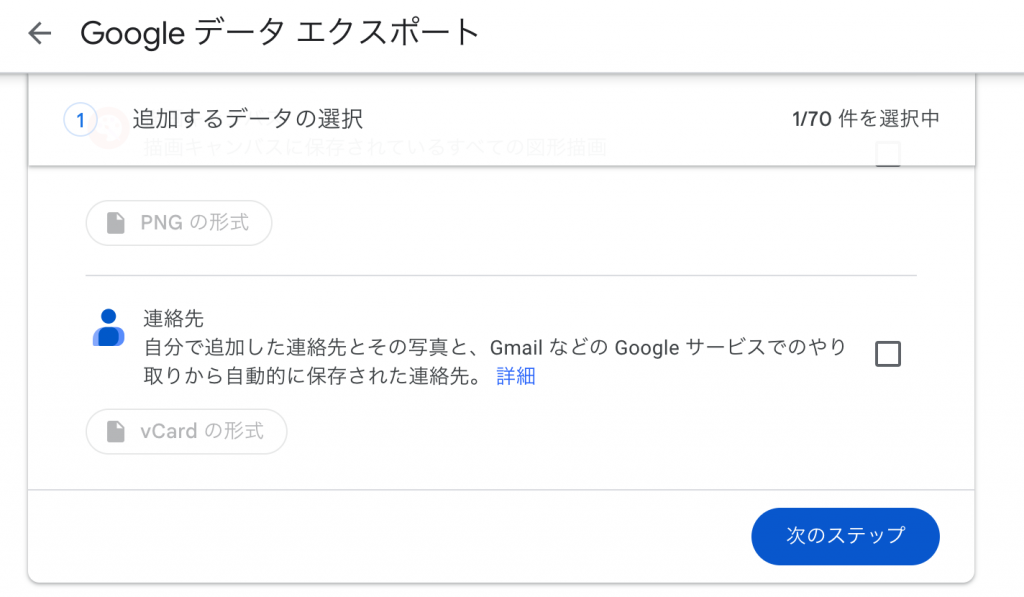Open the PNG の形式 format button
1024x597 pixels.
179,223
